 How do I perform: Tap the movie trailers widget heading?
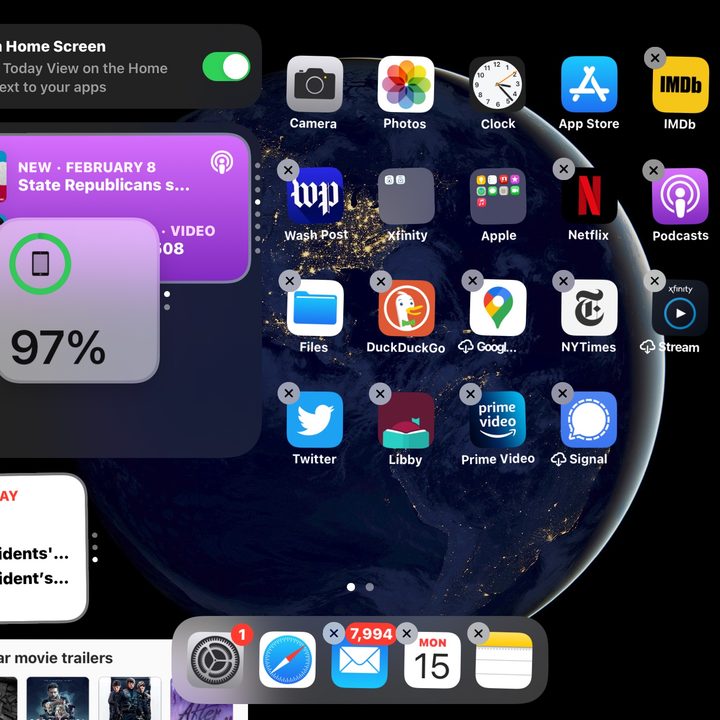pos(56,658)
